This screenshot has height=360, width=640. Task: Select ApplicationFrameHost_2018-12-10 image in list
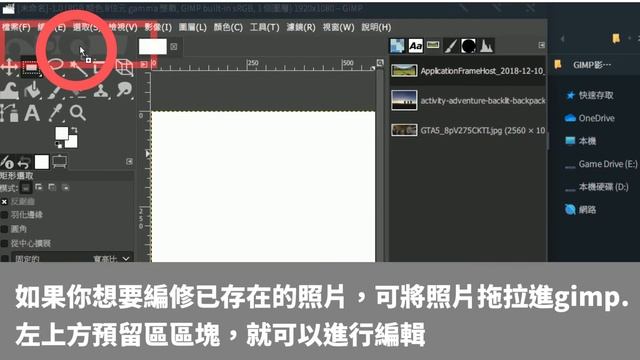click(468, 71)
